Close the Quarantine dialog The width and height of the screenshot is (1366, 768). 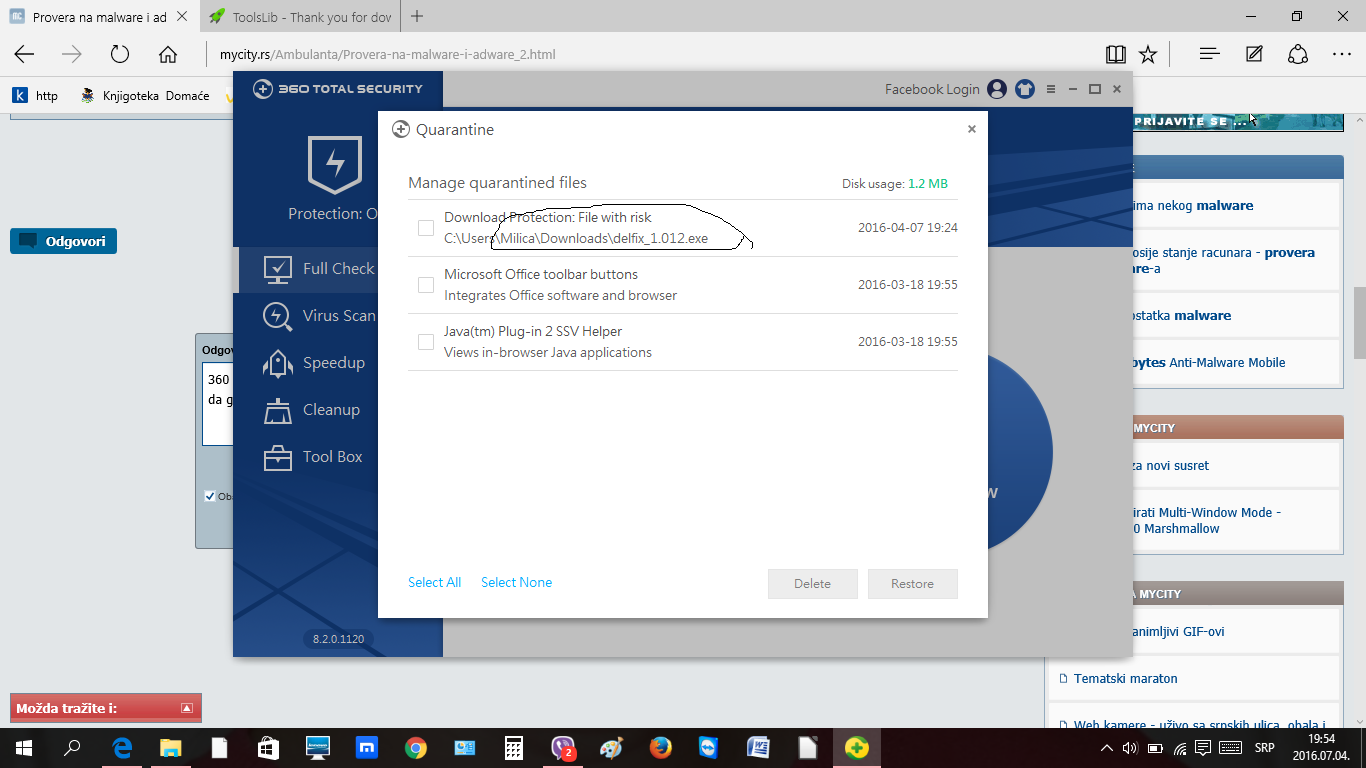coord(972,129)
